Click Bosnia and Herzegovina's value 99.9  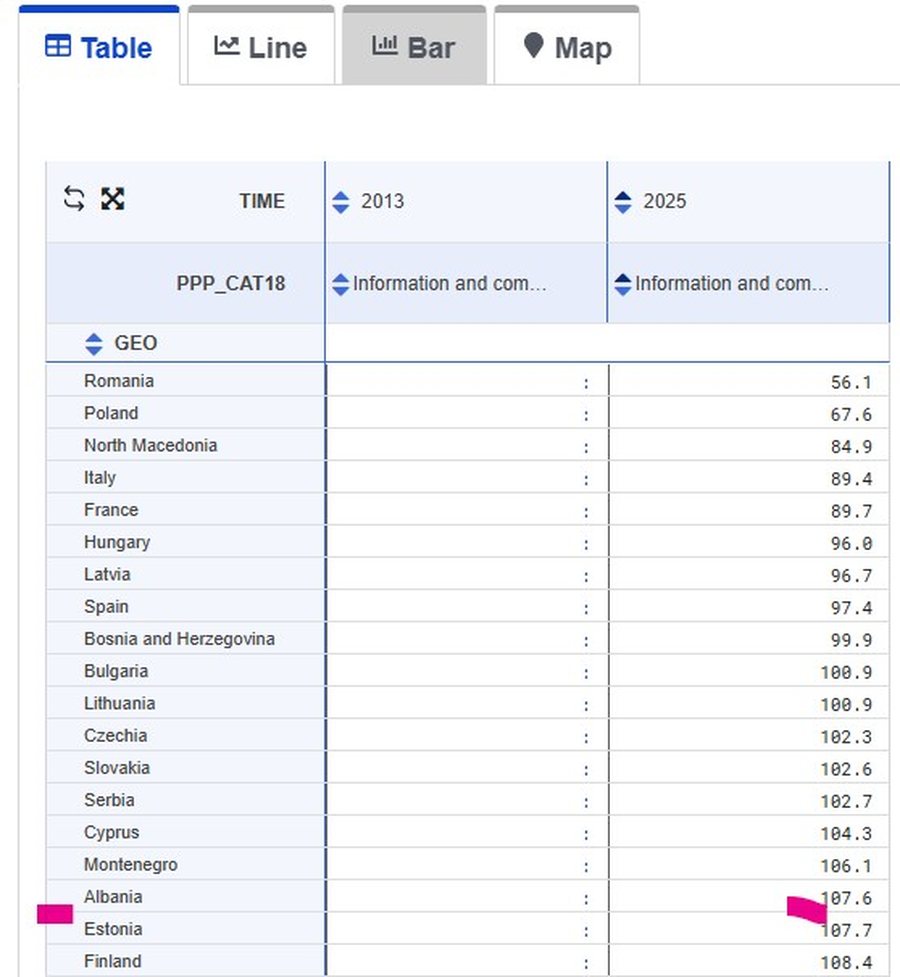[851, 641]
